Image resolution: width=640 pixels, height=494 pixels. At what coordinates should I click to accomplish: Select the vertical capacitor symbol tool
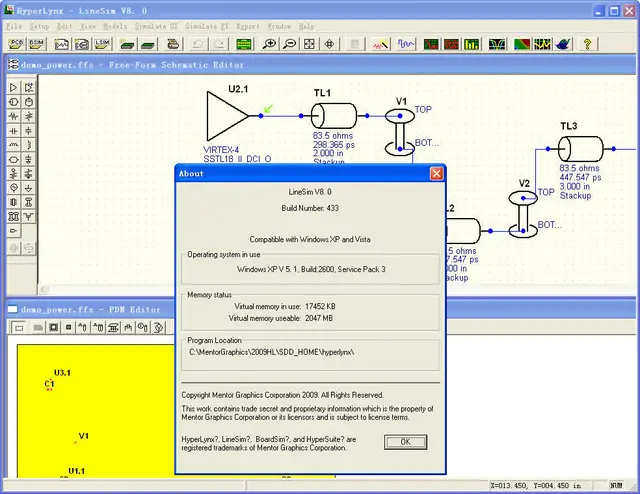28,131
